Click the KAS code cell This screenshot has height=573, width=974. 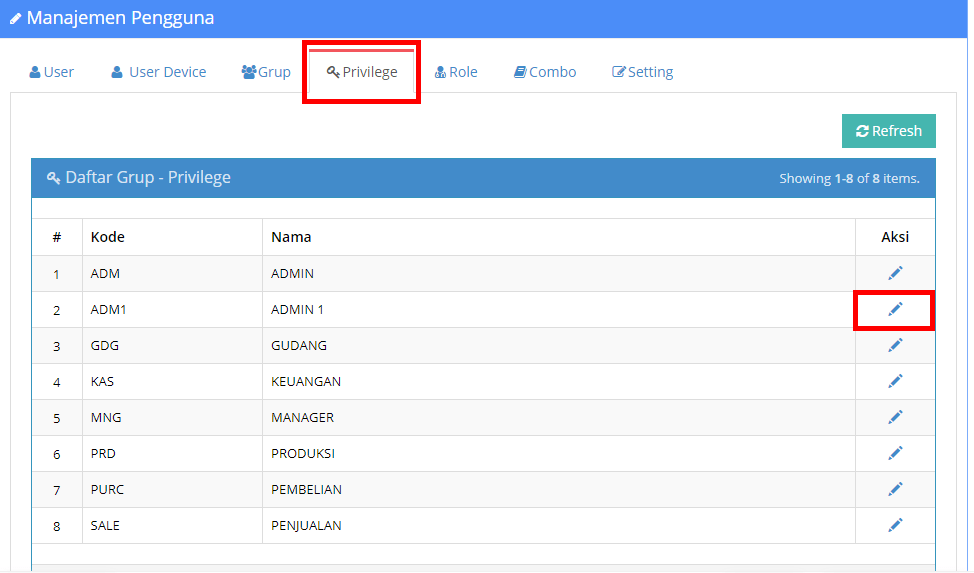pos(172,382)
